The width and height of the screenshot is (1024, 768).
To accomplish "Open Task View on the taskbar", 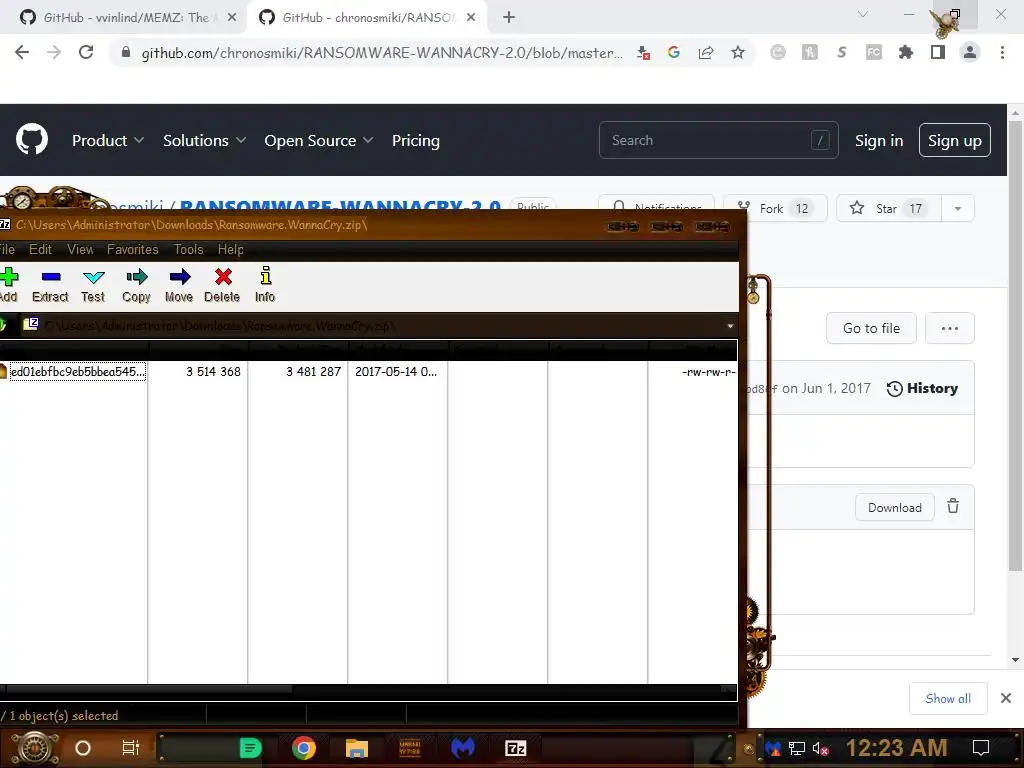I will click(131, 748).
